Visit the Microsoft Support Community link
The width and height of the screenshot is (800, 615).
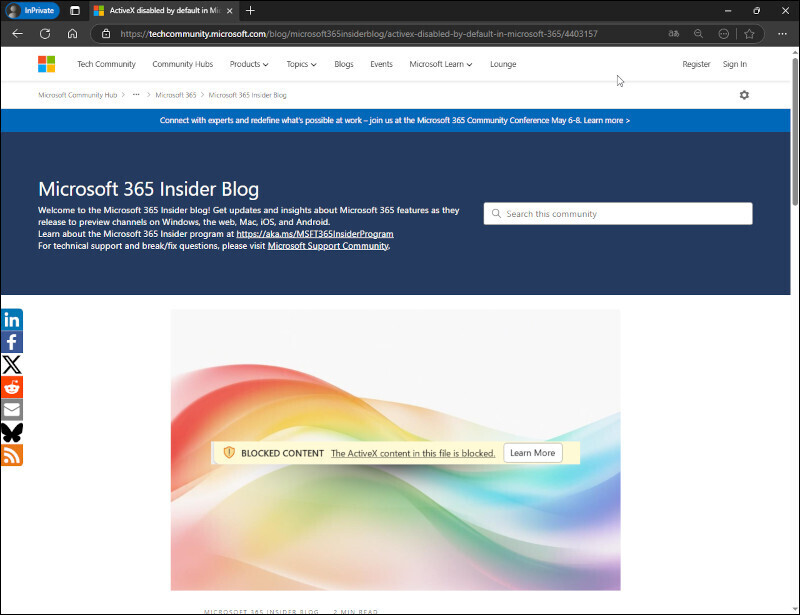point(328,245)
